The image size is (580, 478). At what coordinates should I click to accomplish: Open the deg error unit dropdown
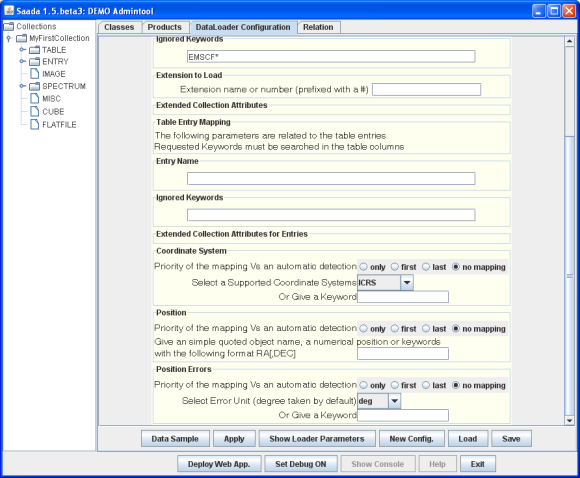click(394, 401)
